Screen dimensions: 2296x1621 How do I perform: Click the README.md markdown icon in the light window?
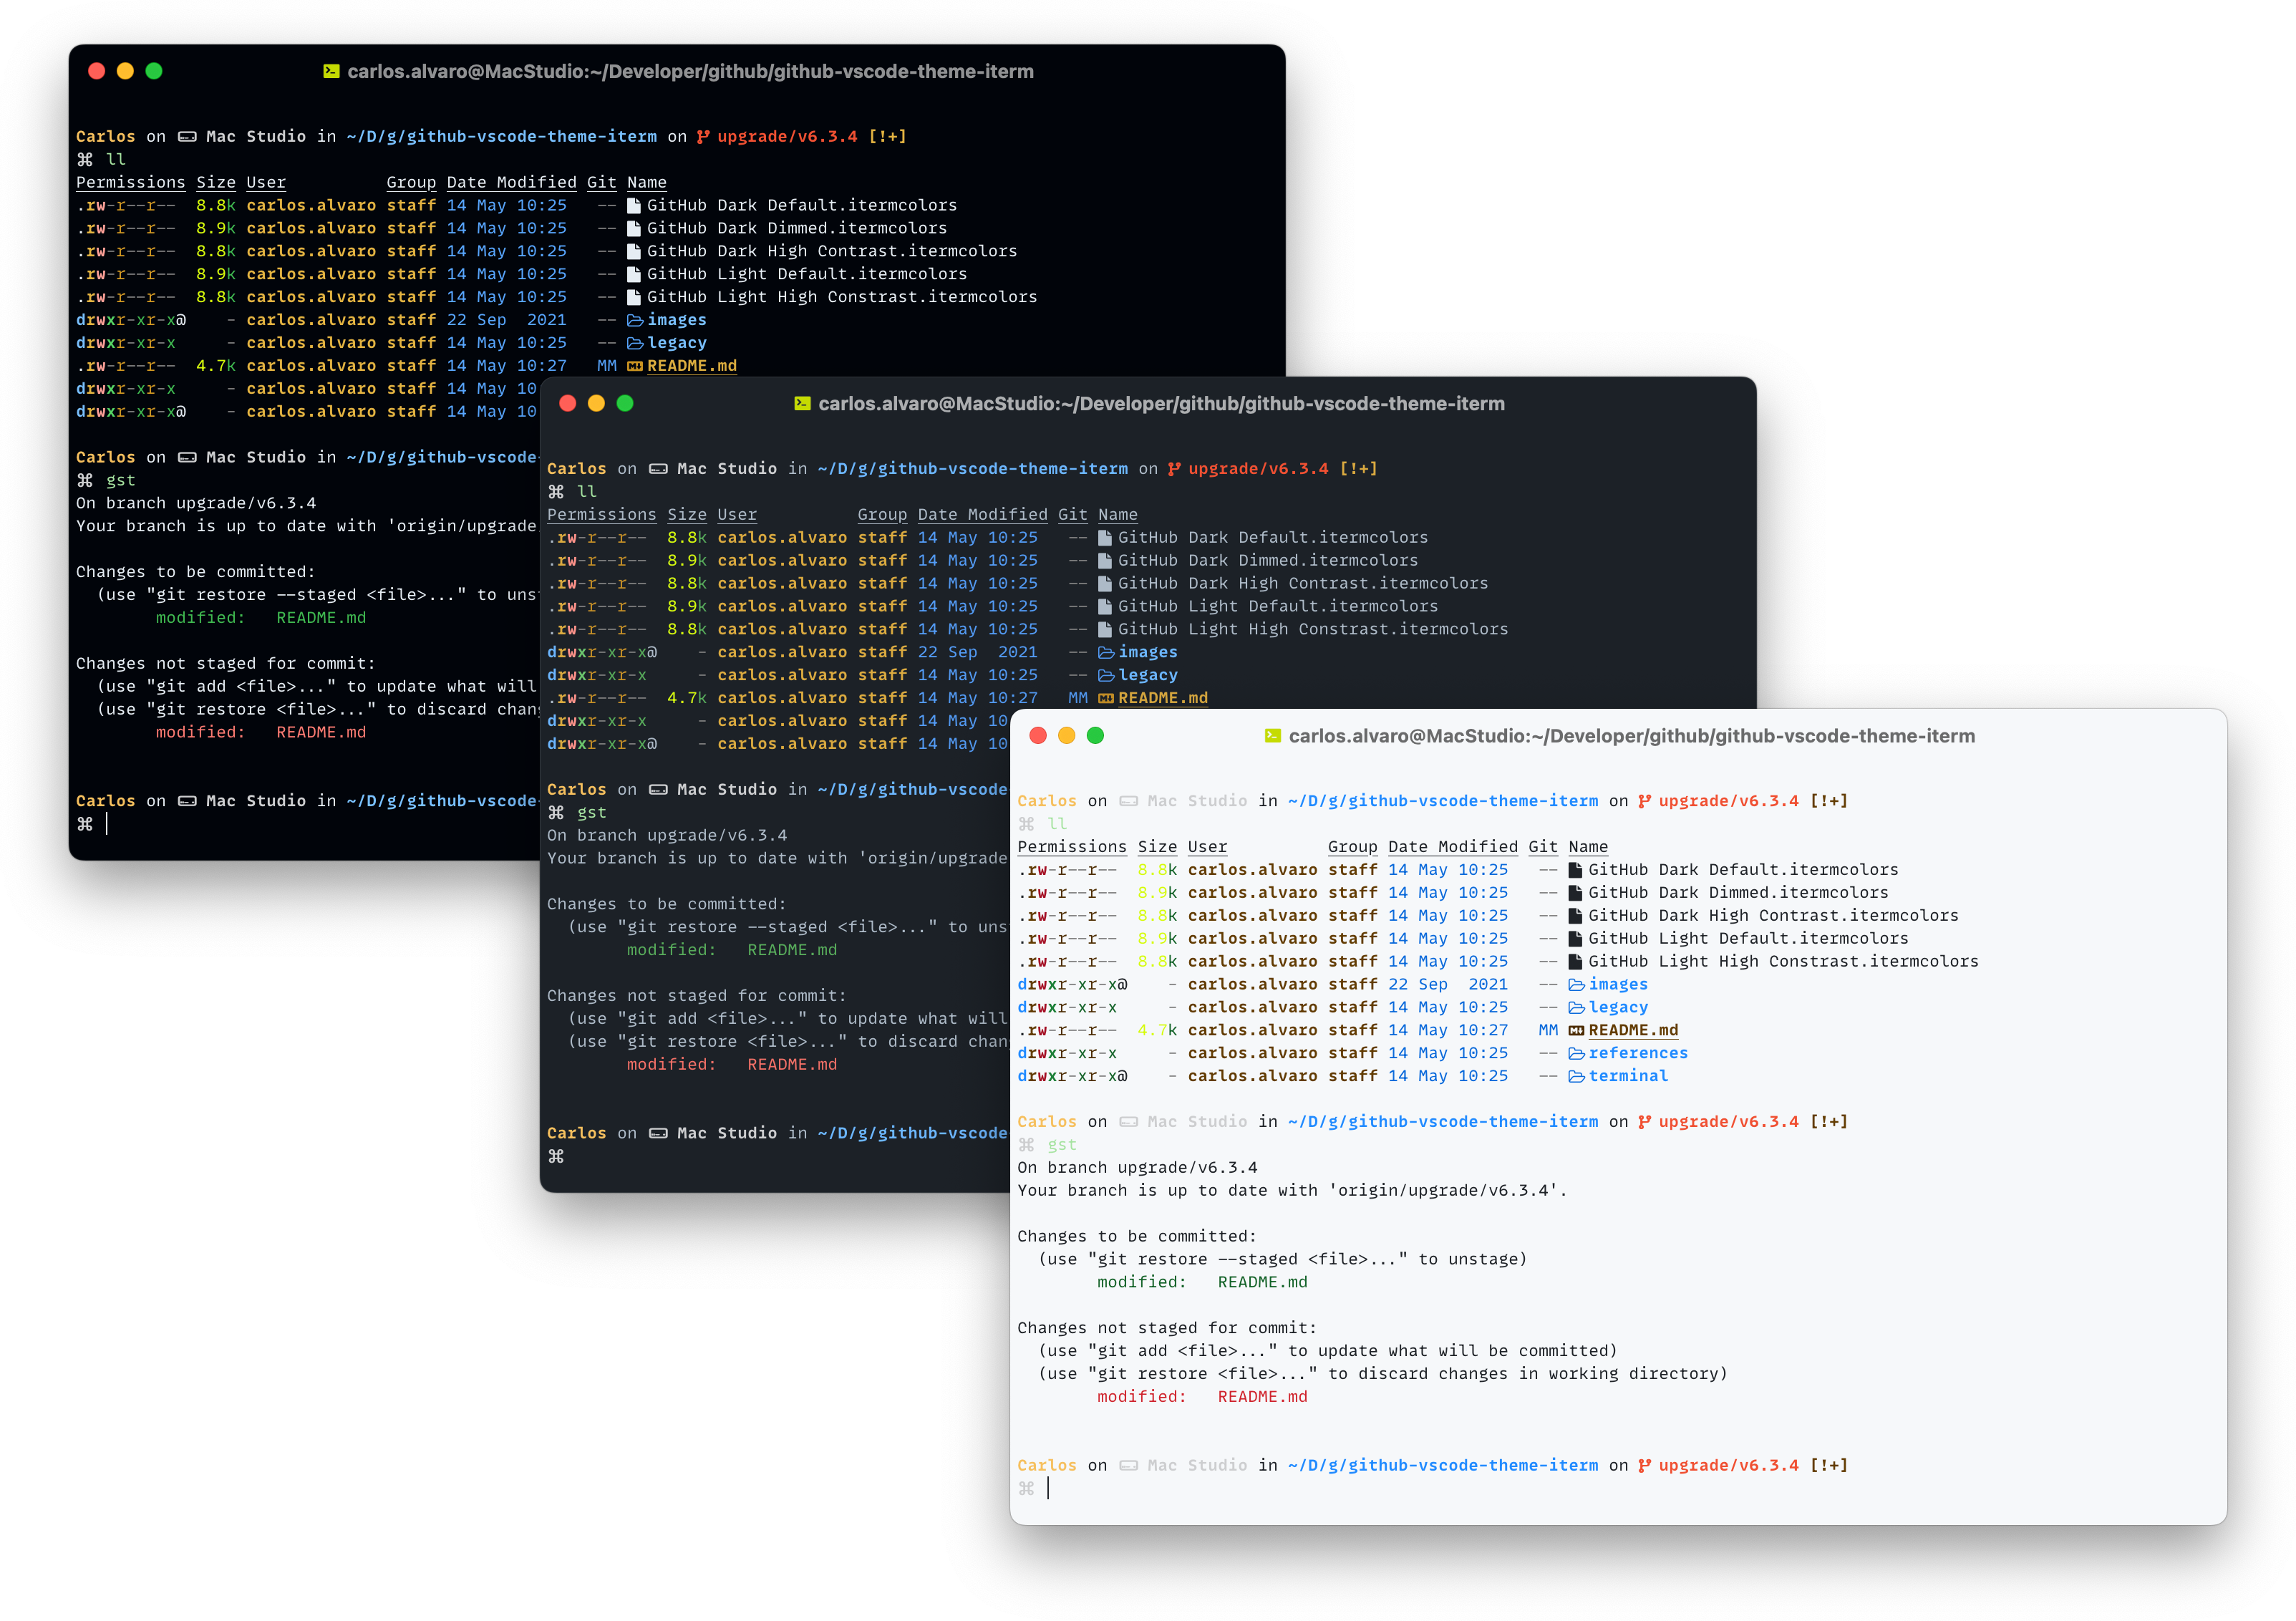1576,1030
